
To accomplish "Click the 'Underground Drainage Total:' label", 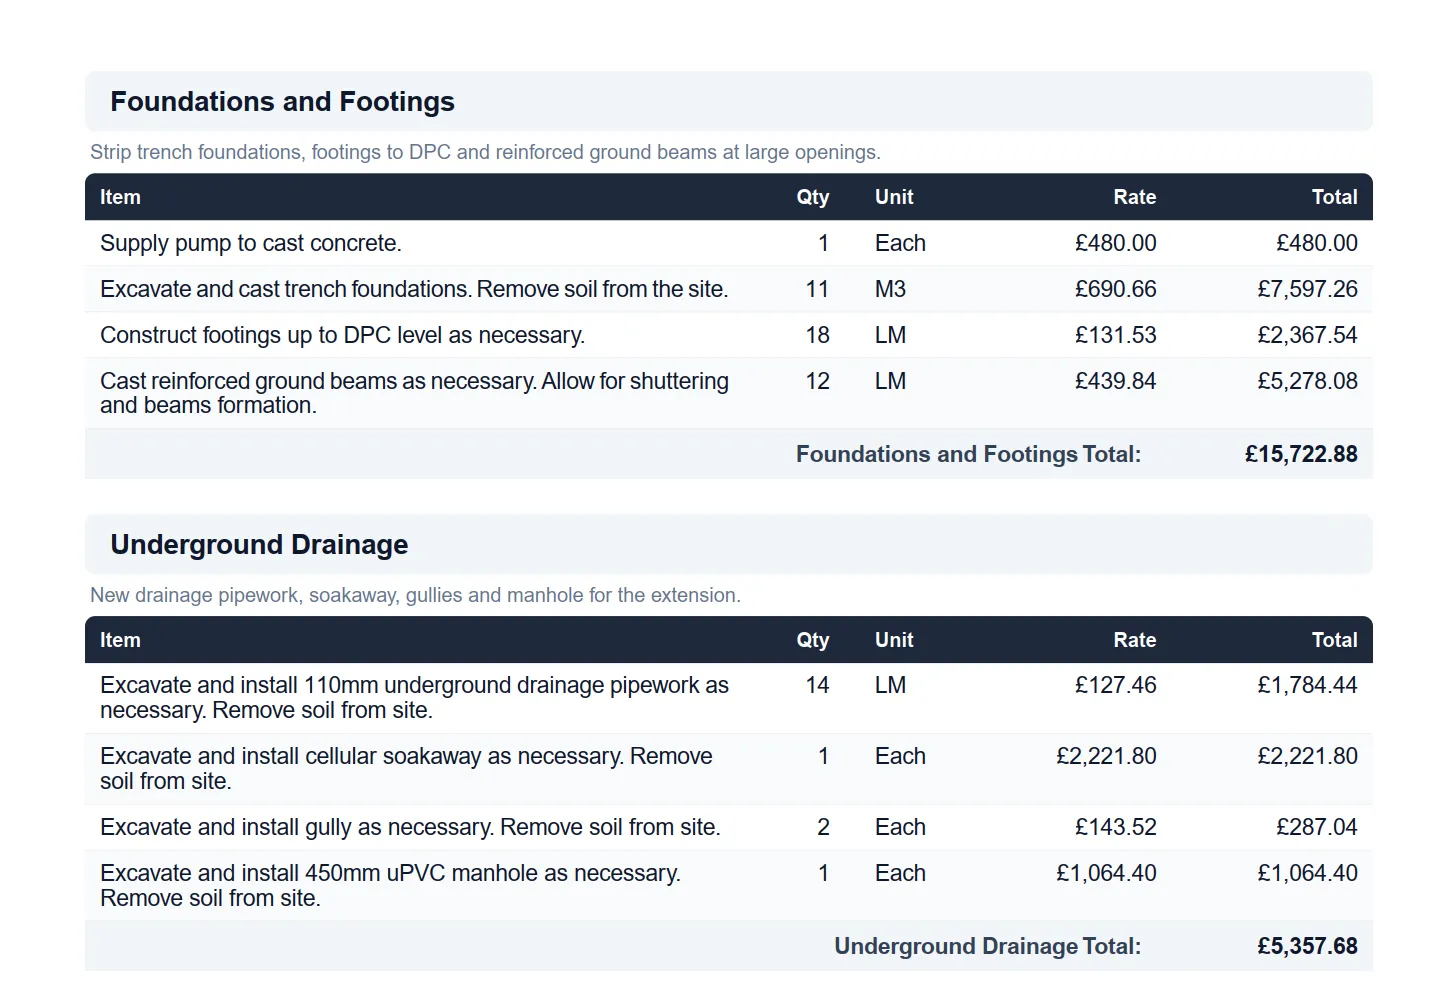I will click(x=987, y=946).
